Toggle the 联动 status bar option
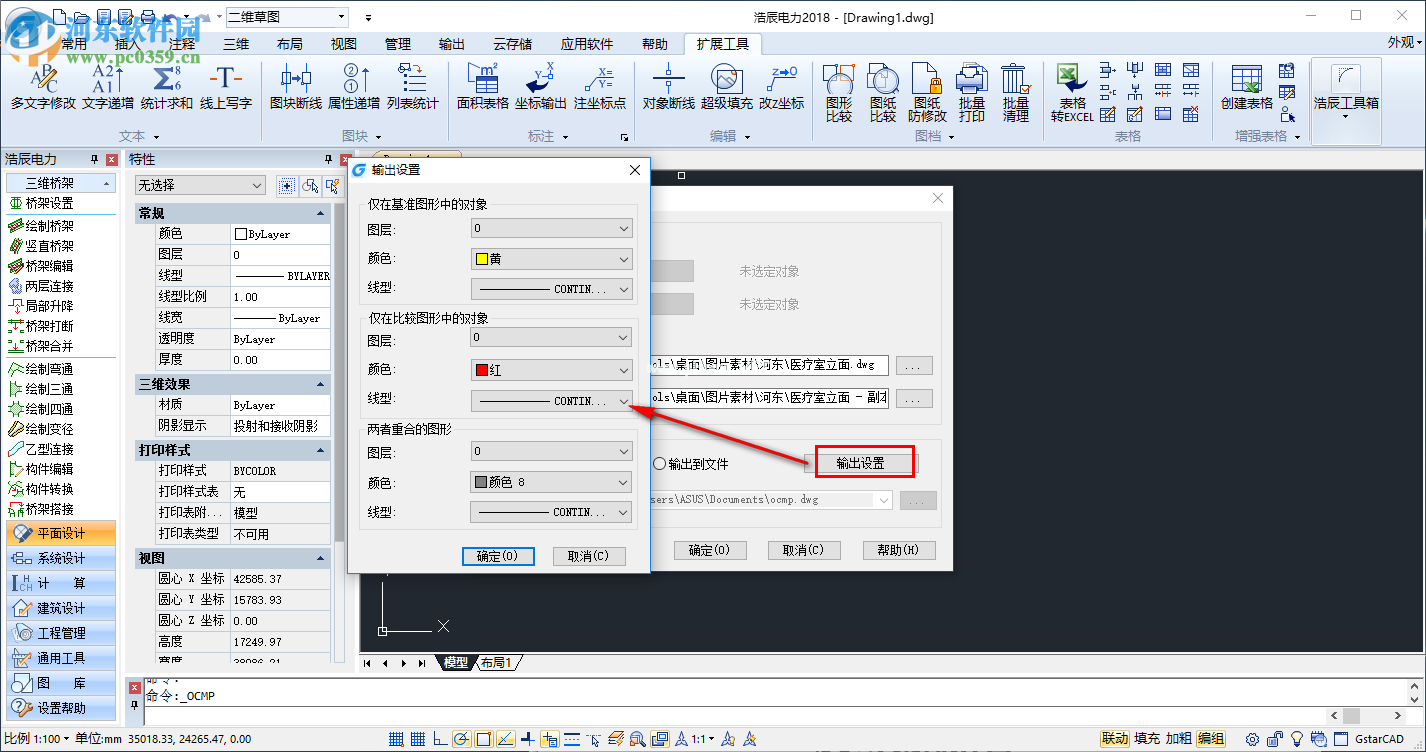This screenshot has width=1426, height=752. tap(1115, 739)
